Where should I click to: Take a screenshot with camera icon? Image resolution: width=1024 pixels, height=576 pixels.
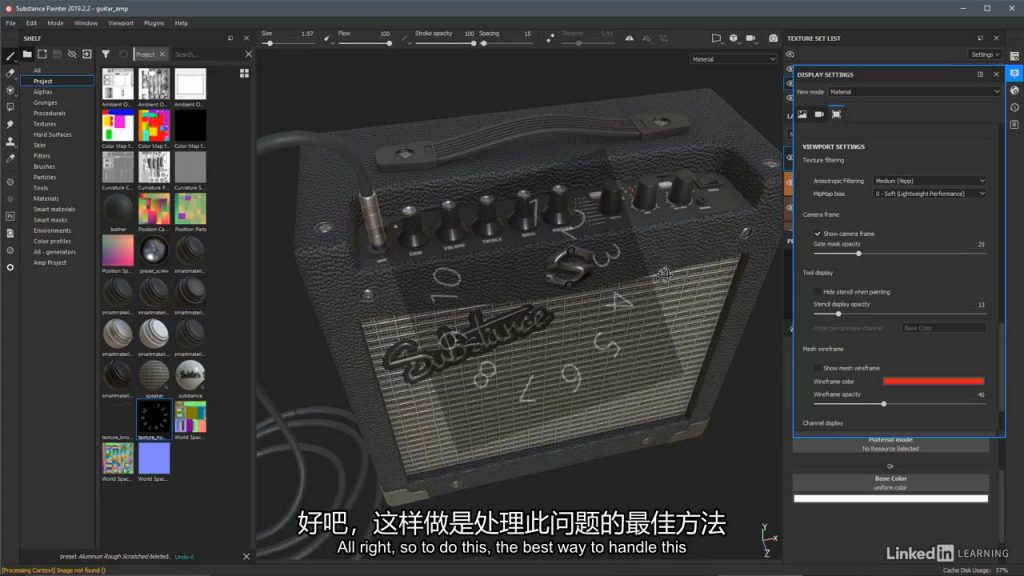[x=773, y=39]
